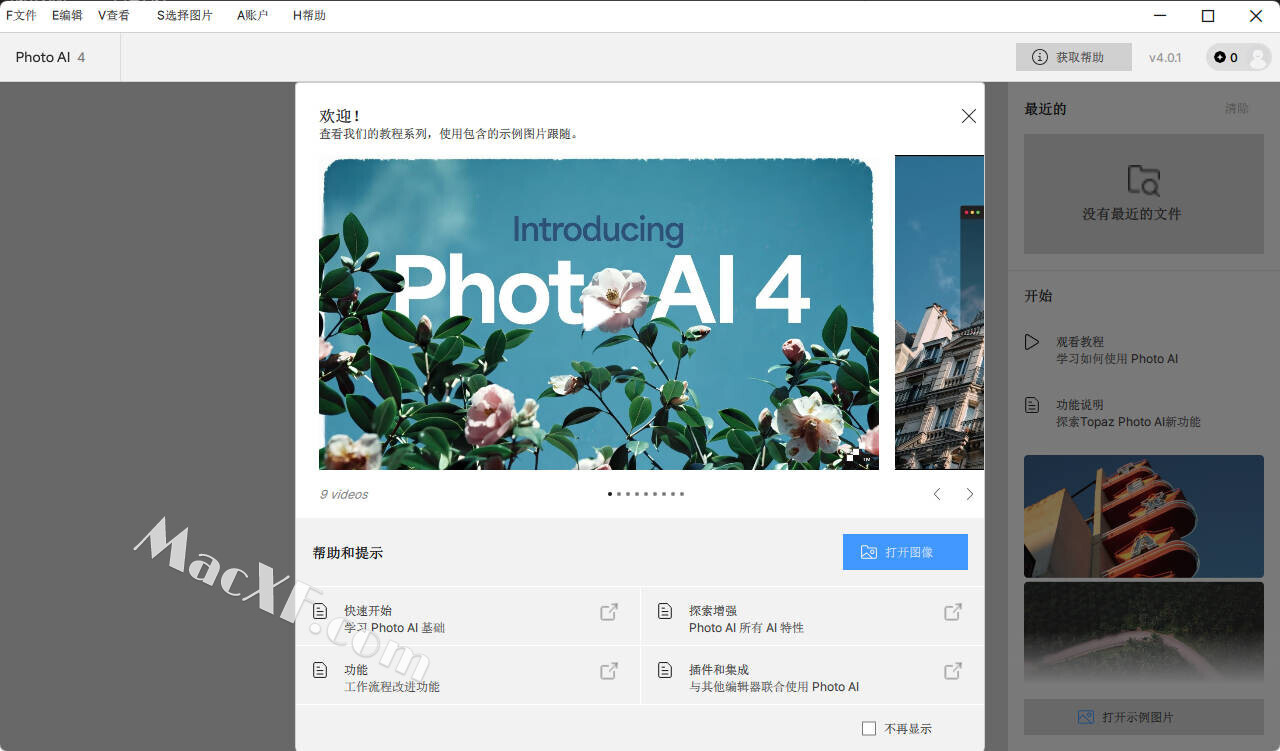This screenshot has height=751, width=1280.
Task: Open the 快速开始 help item
Action: click(x=468, y=616)
